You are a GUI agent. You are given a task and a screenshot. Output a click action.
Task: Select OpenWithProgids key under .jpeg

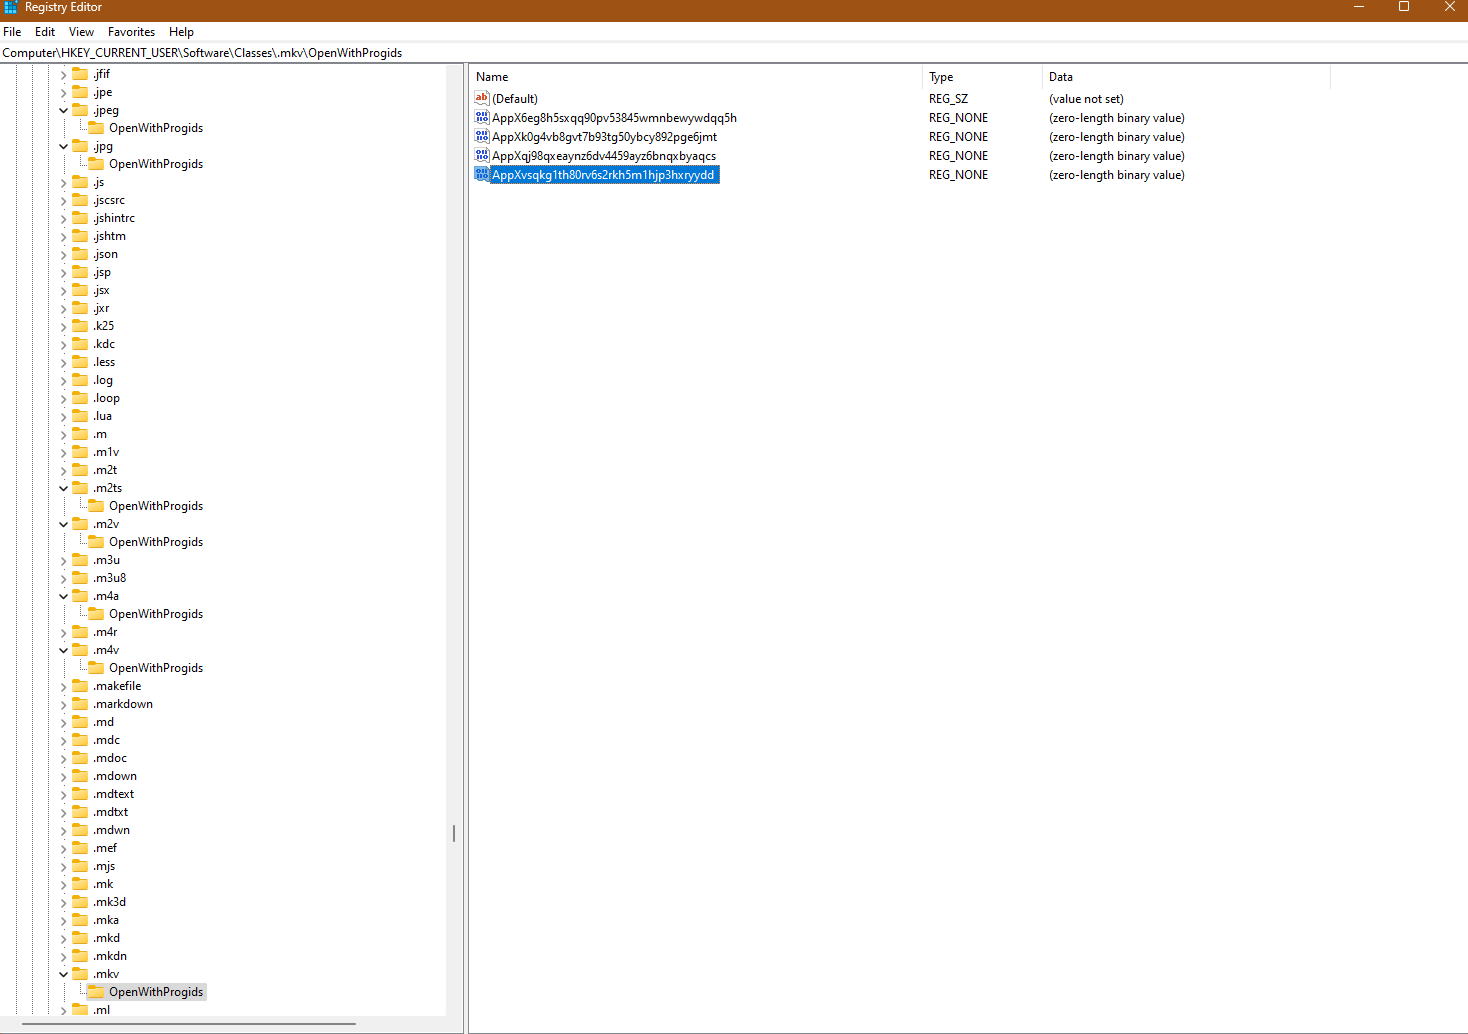(x=156, y=128)
